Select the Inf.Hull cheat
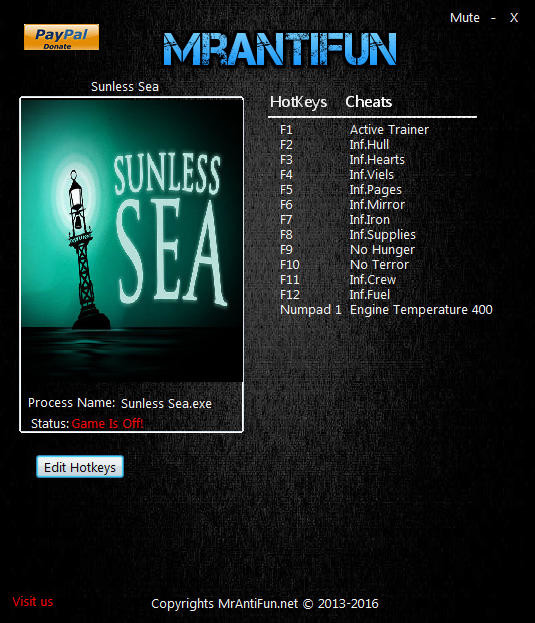Image resolution: width=535 pixels, height=623 pixels. pyautogui.click(x=369, y=145)
